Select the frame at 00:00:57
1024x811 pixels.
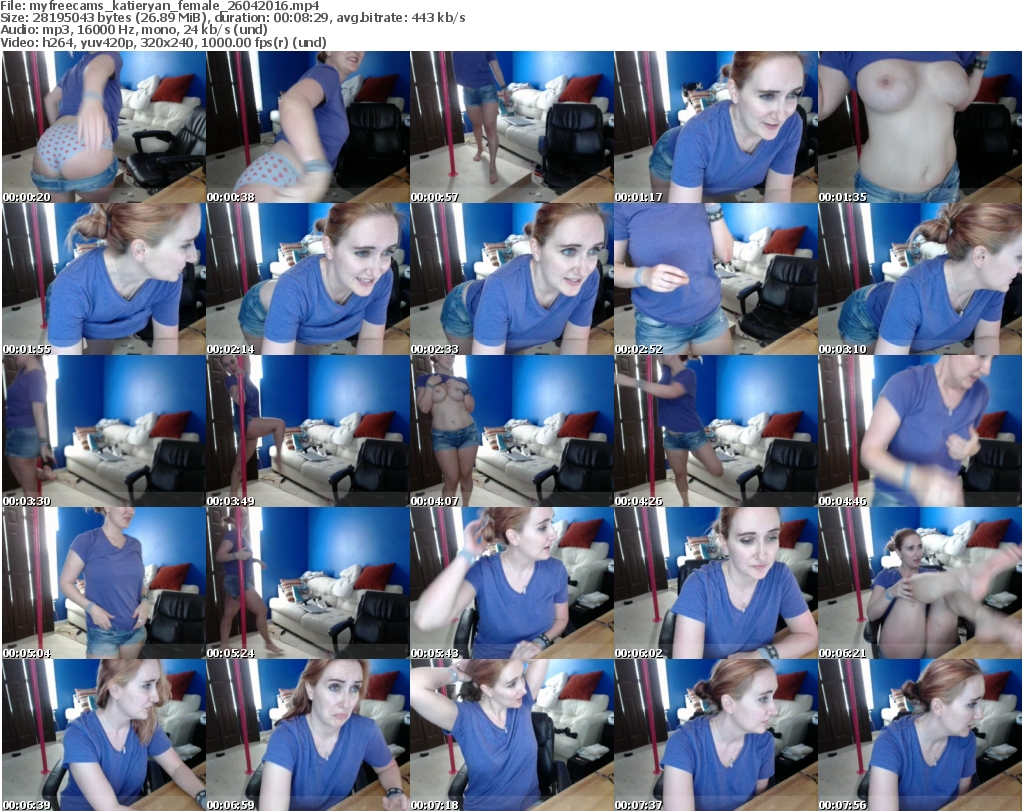click(x=512, y=127)
